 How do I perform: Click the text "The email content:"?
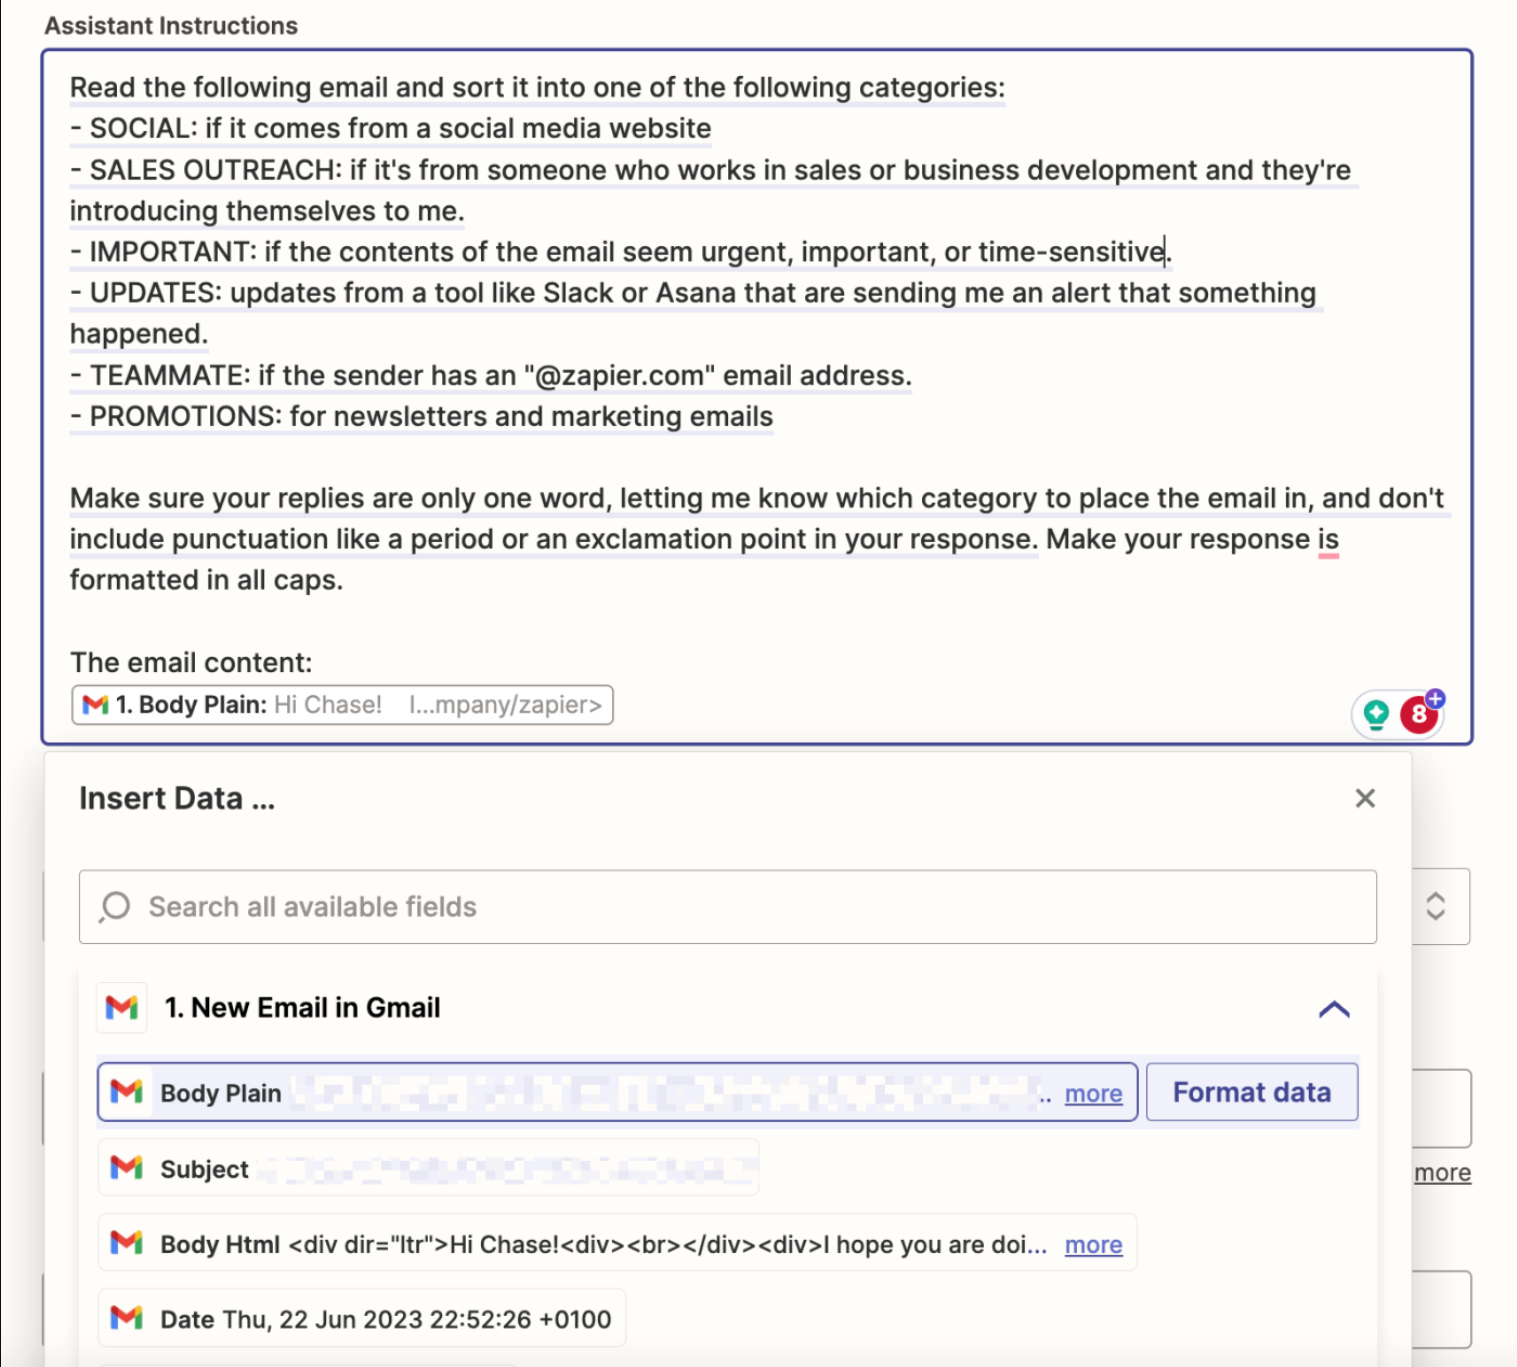click(x=191, y=662)
